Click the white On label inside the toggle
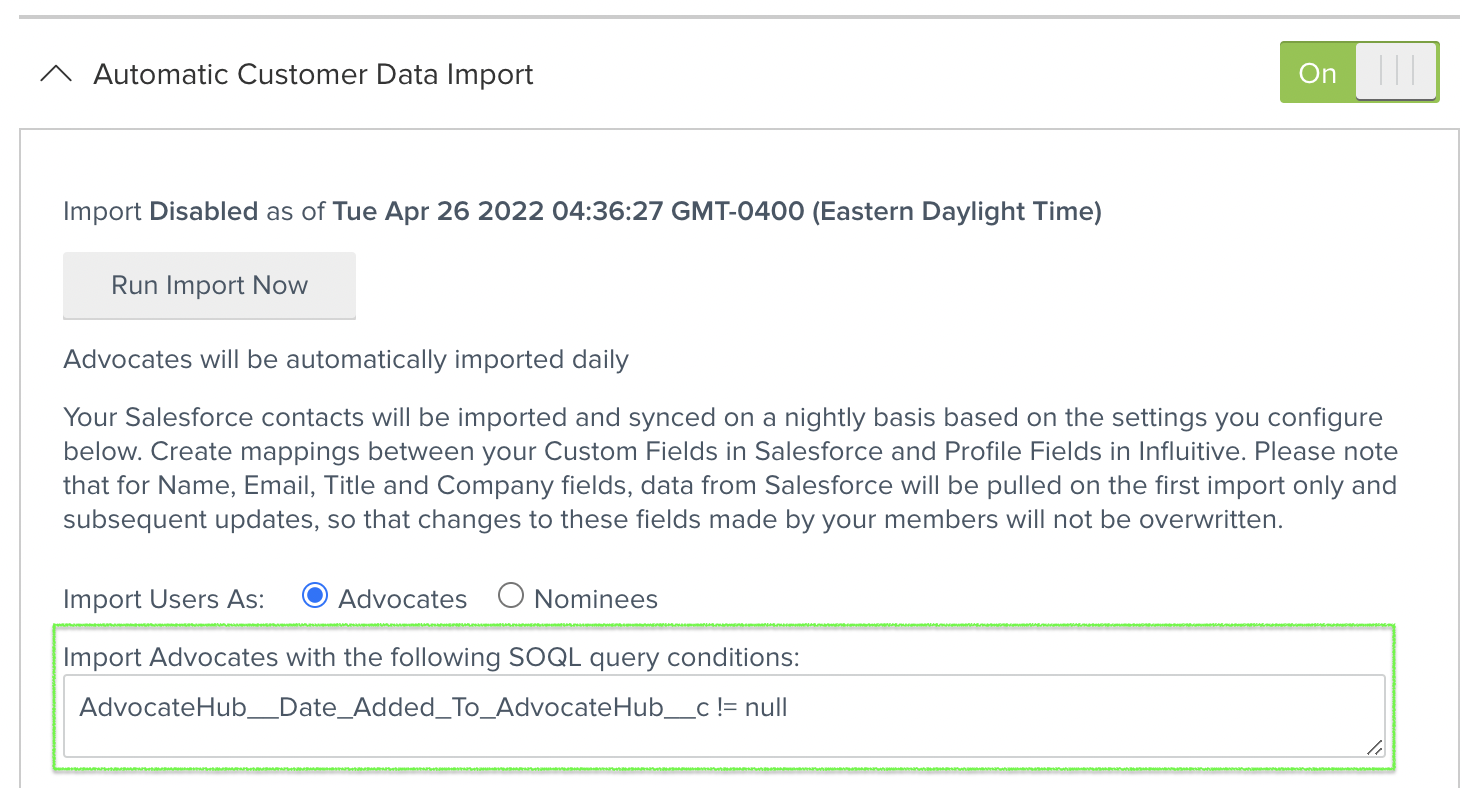1462x788 pixels. point(1317,73)
